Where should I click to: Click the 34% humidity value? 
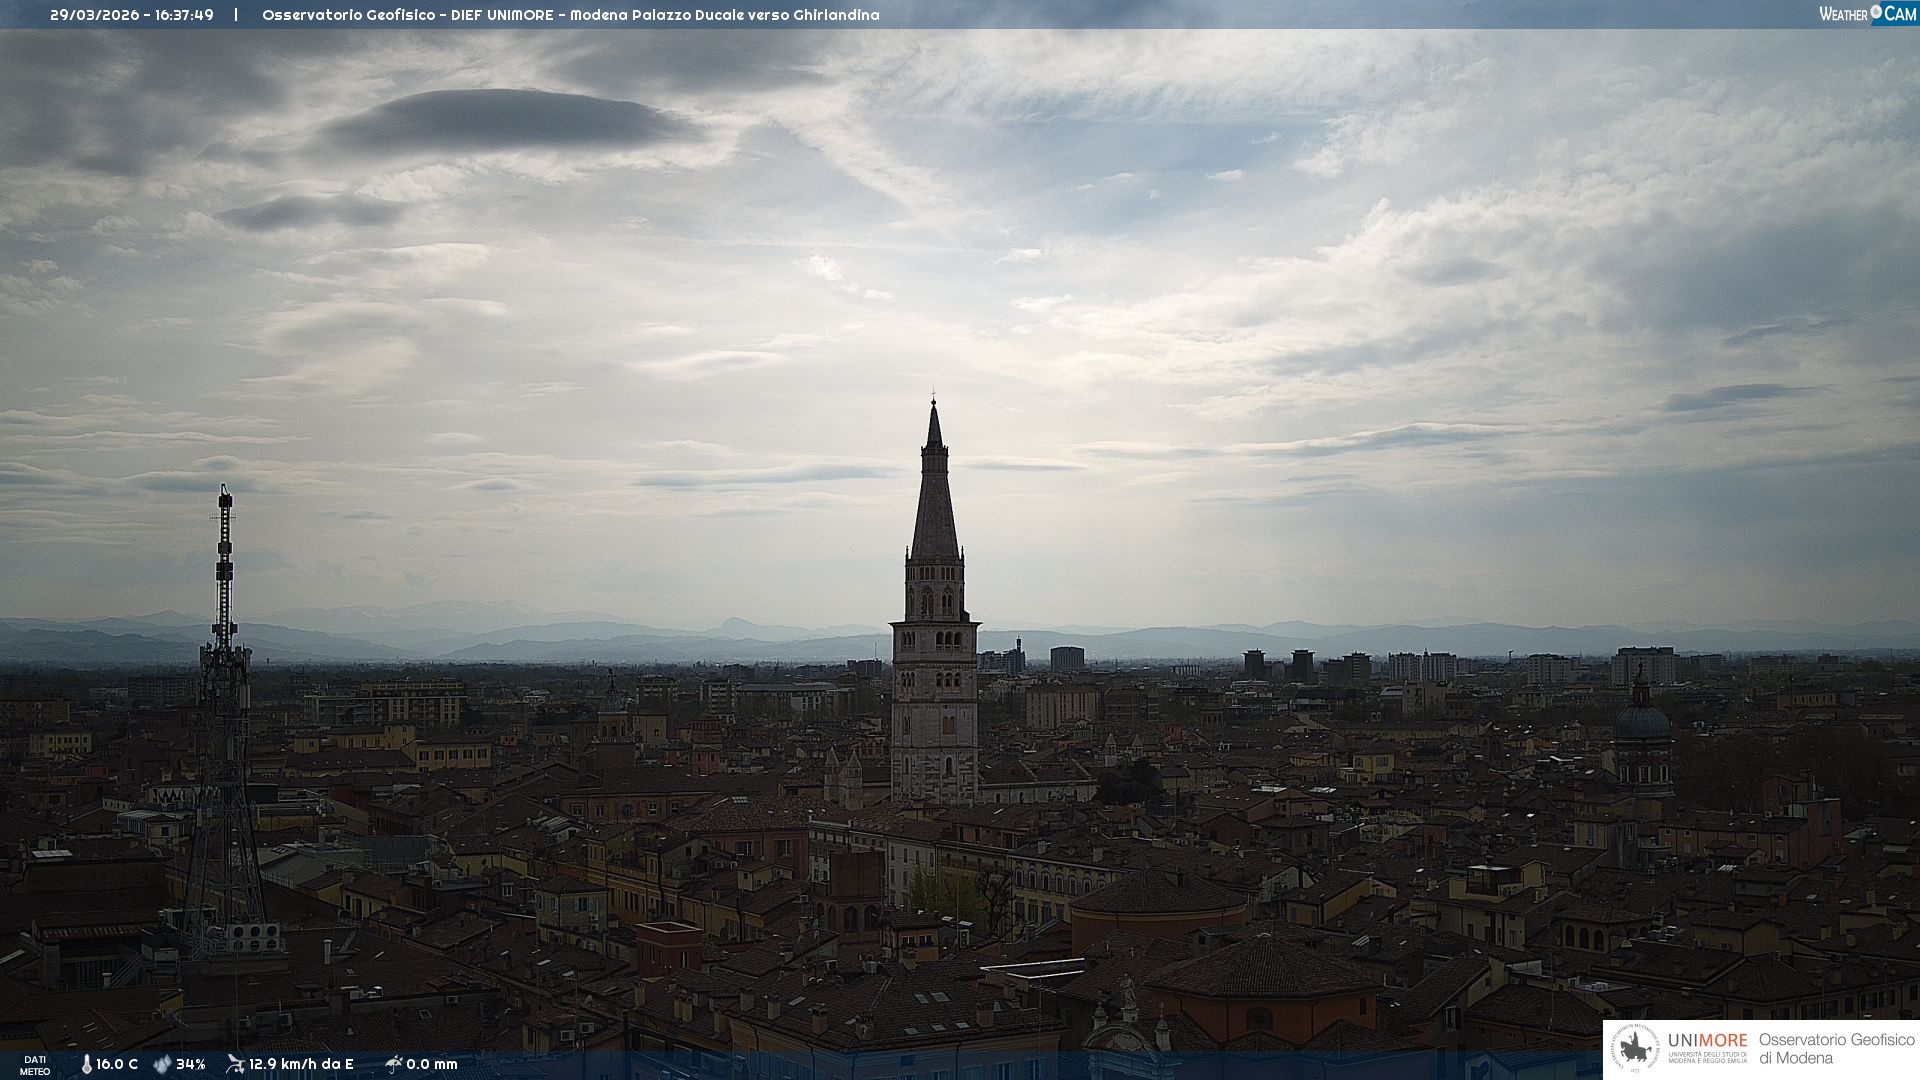pos(190,1064)
